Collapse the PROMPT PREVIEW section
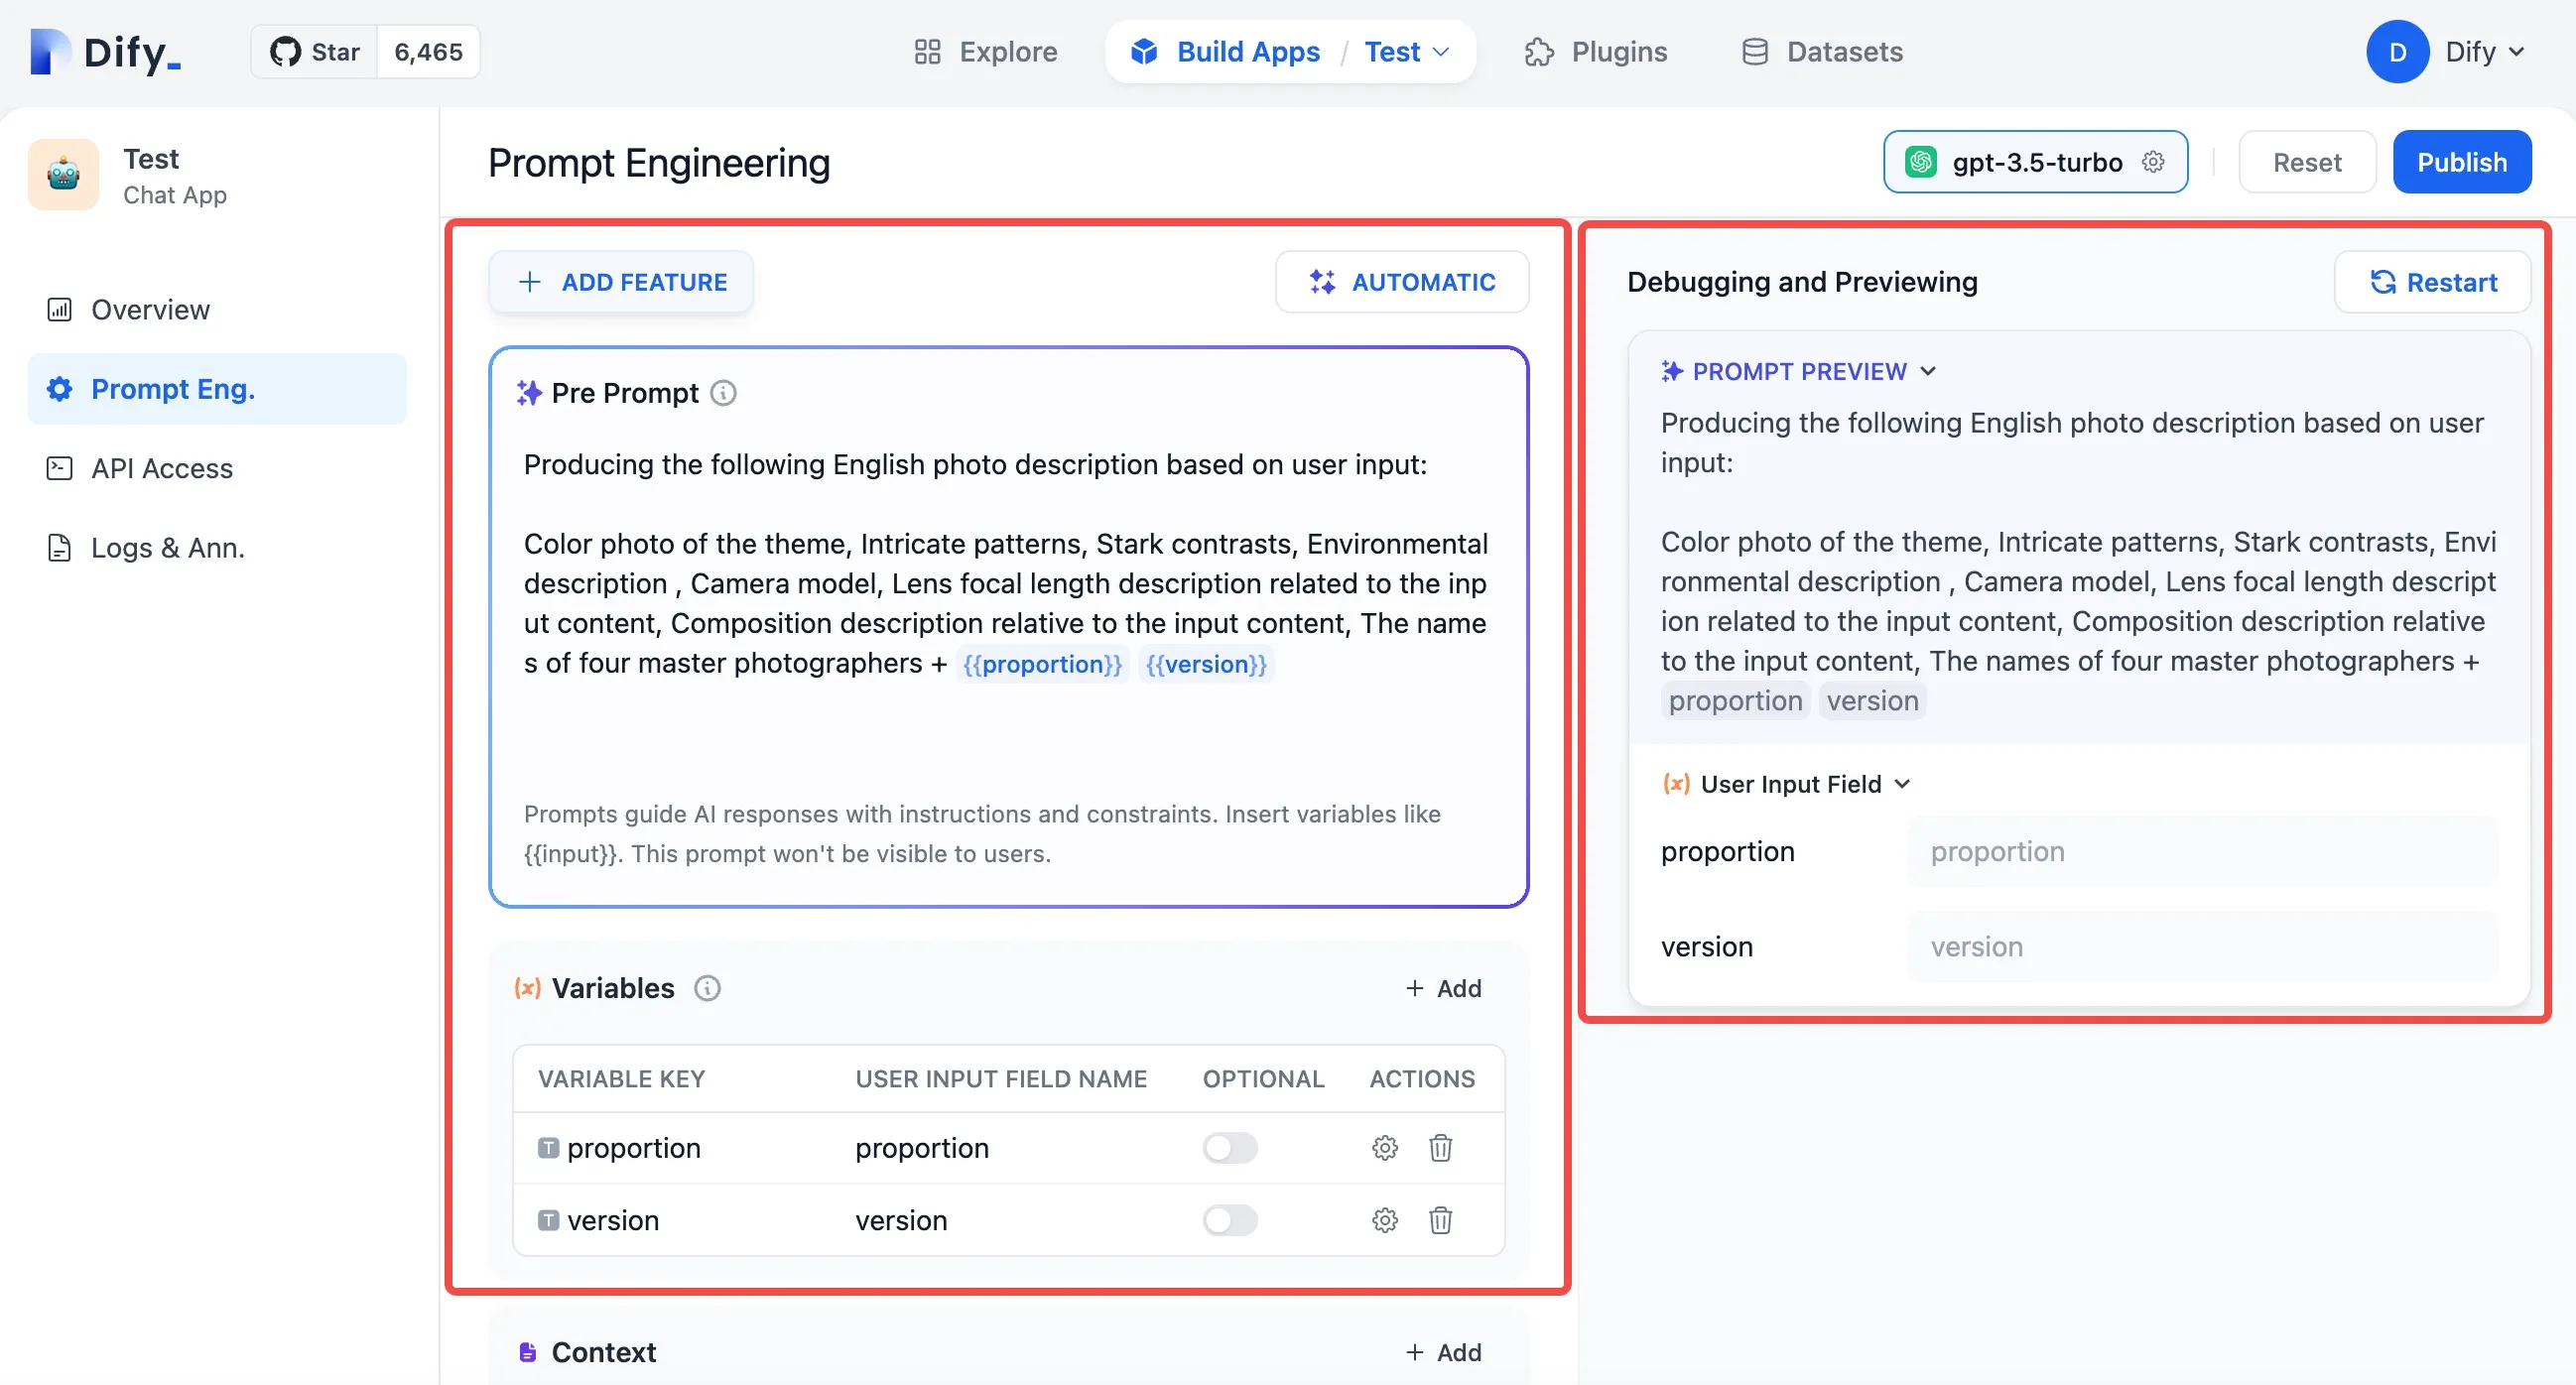 coord(1928,371)
